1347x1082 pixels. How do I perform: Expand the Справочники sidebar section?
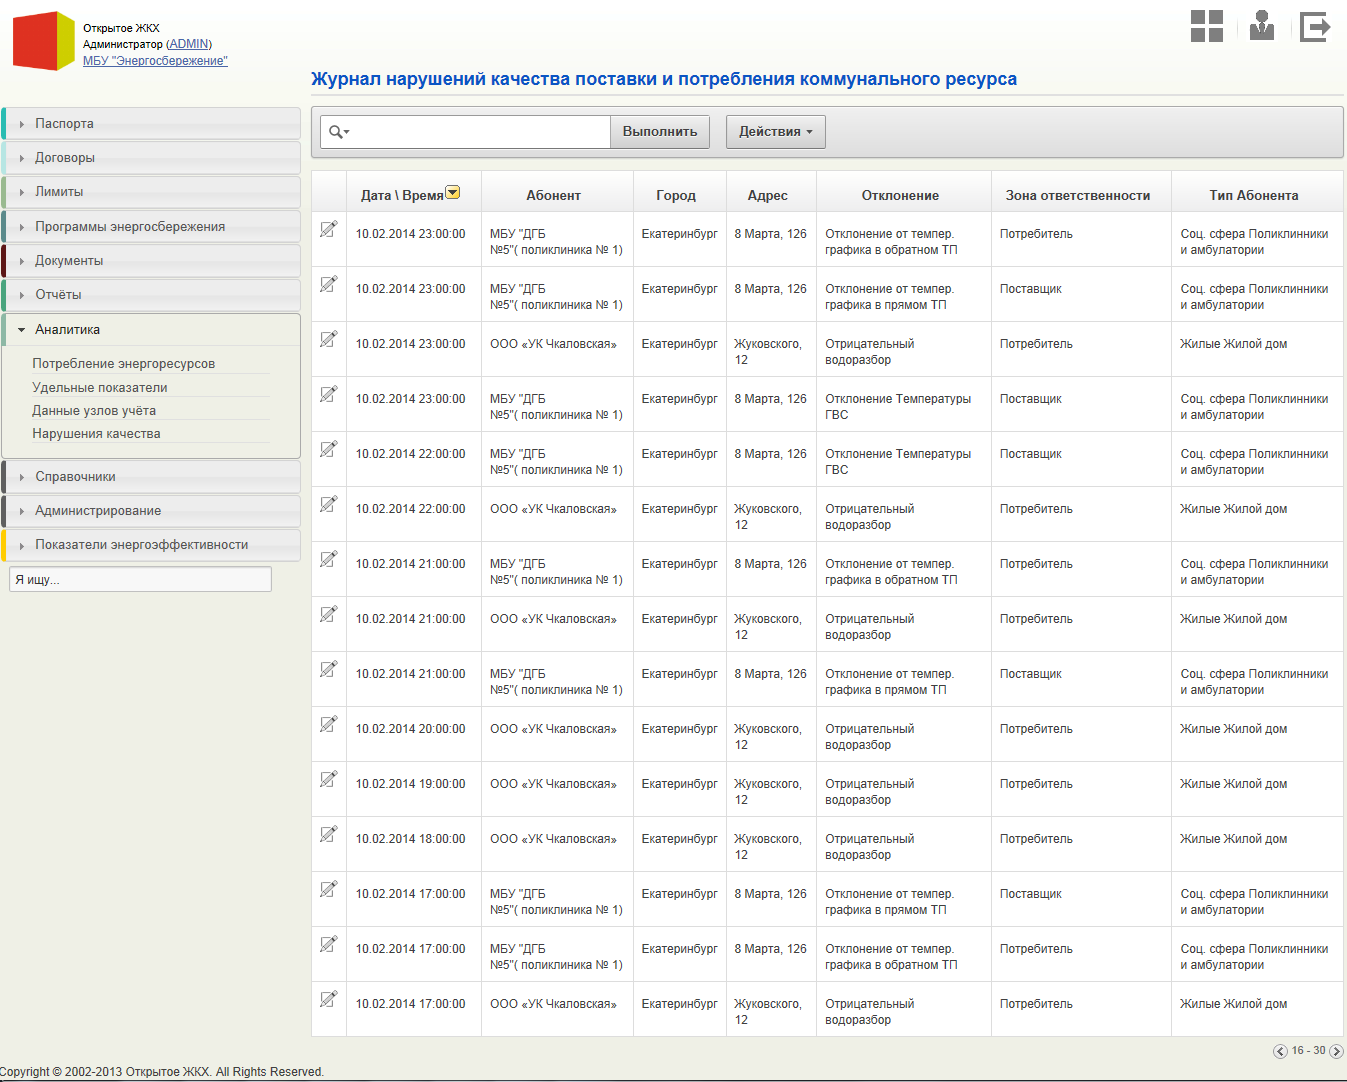point(75,477)
